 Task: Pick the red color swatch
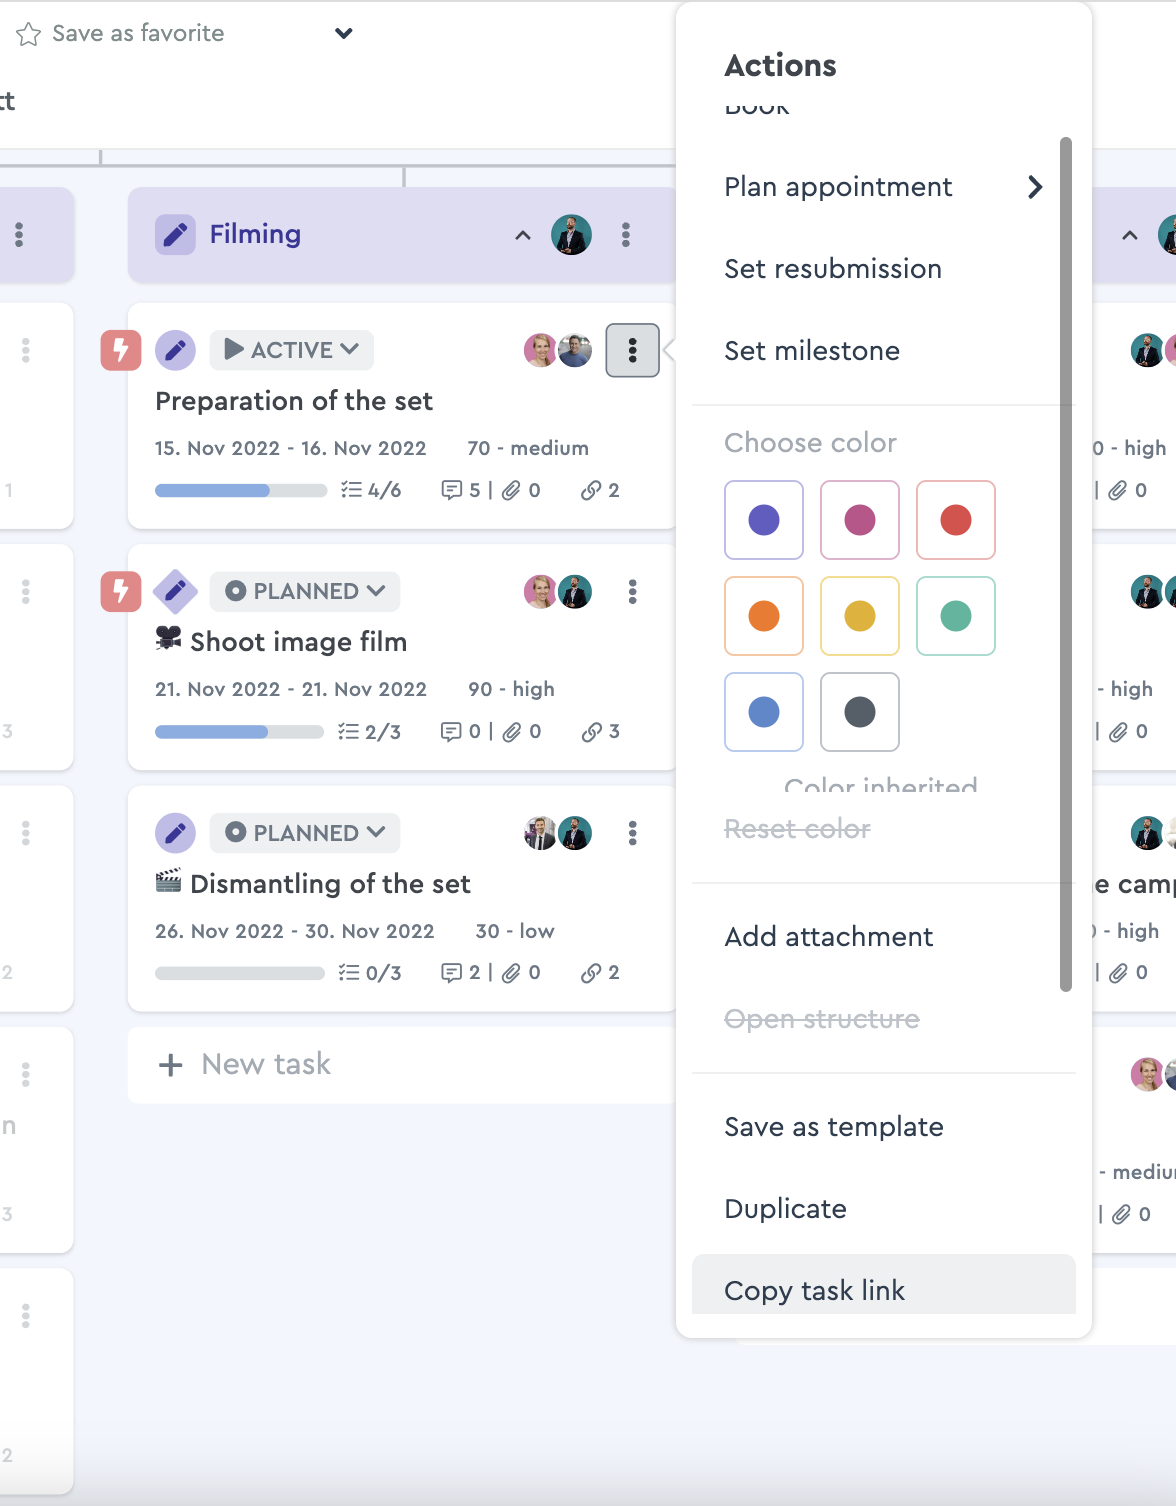coord(956,520)
